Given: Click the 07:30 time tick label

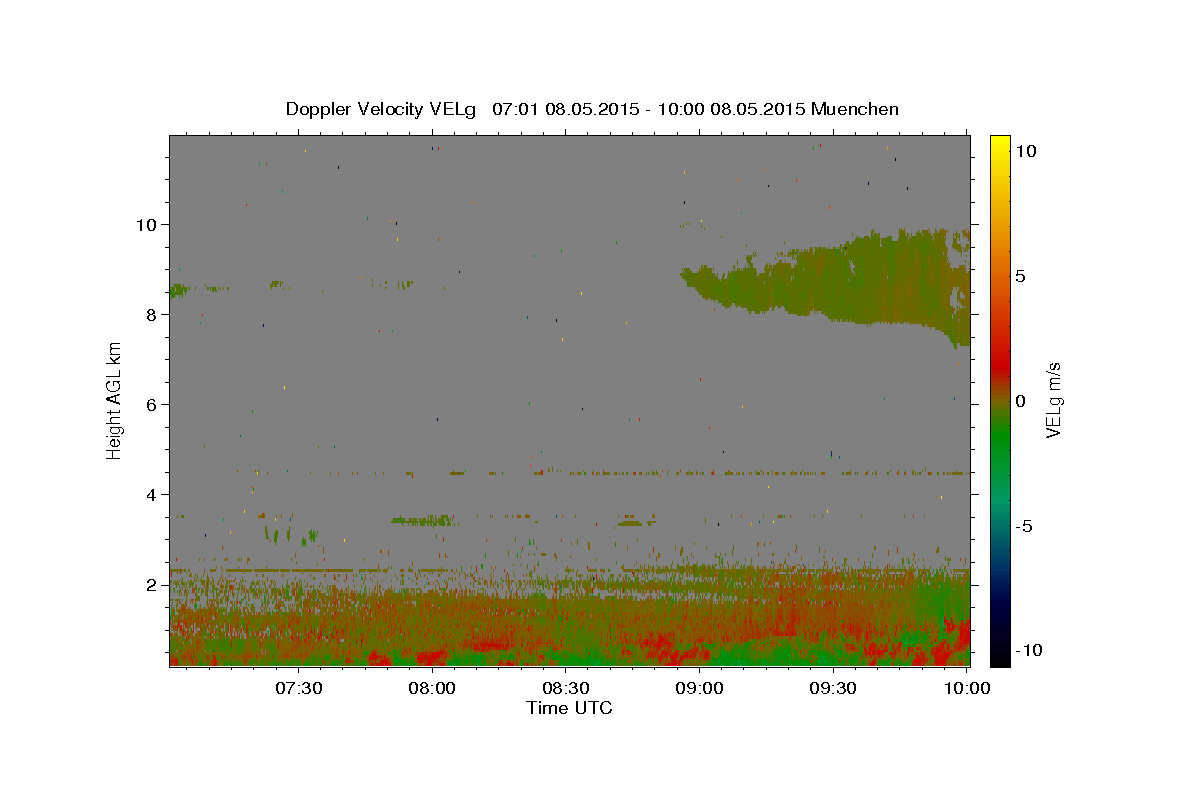Looking at the screenshot, I should [299, 688].
